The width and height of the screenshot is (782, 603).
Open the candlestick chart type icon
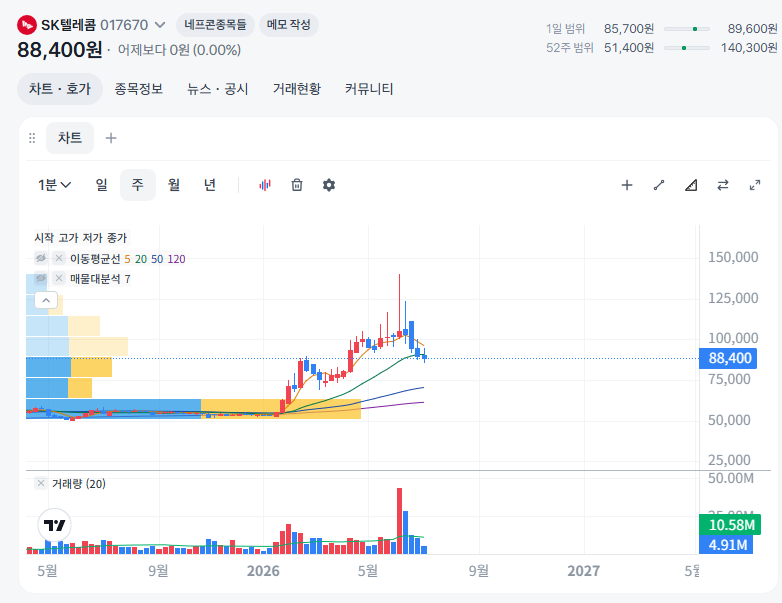[x=265, y=185]
